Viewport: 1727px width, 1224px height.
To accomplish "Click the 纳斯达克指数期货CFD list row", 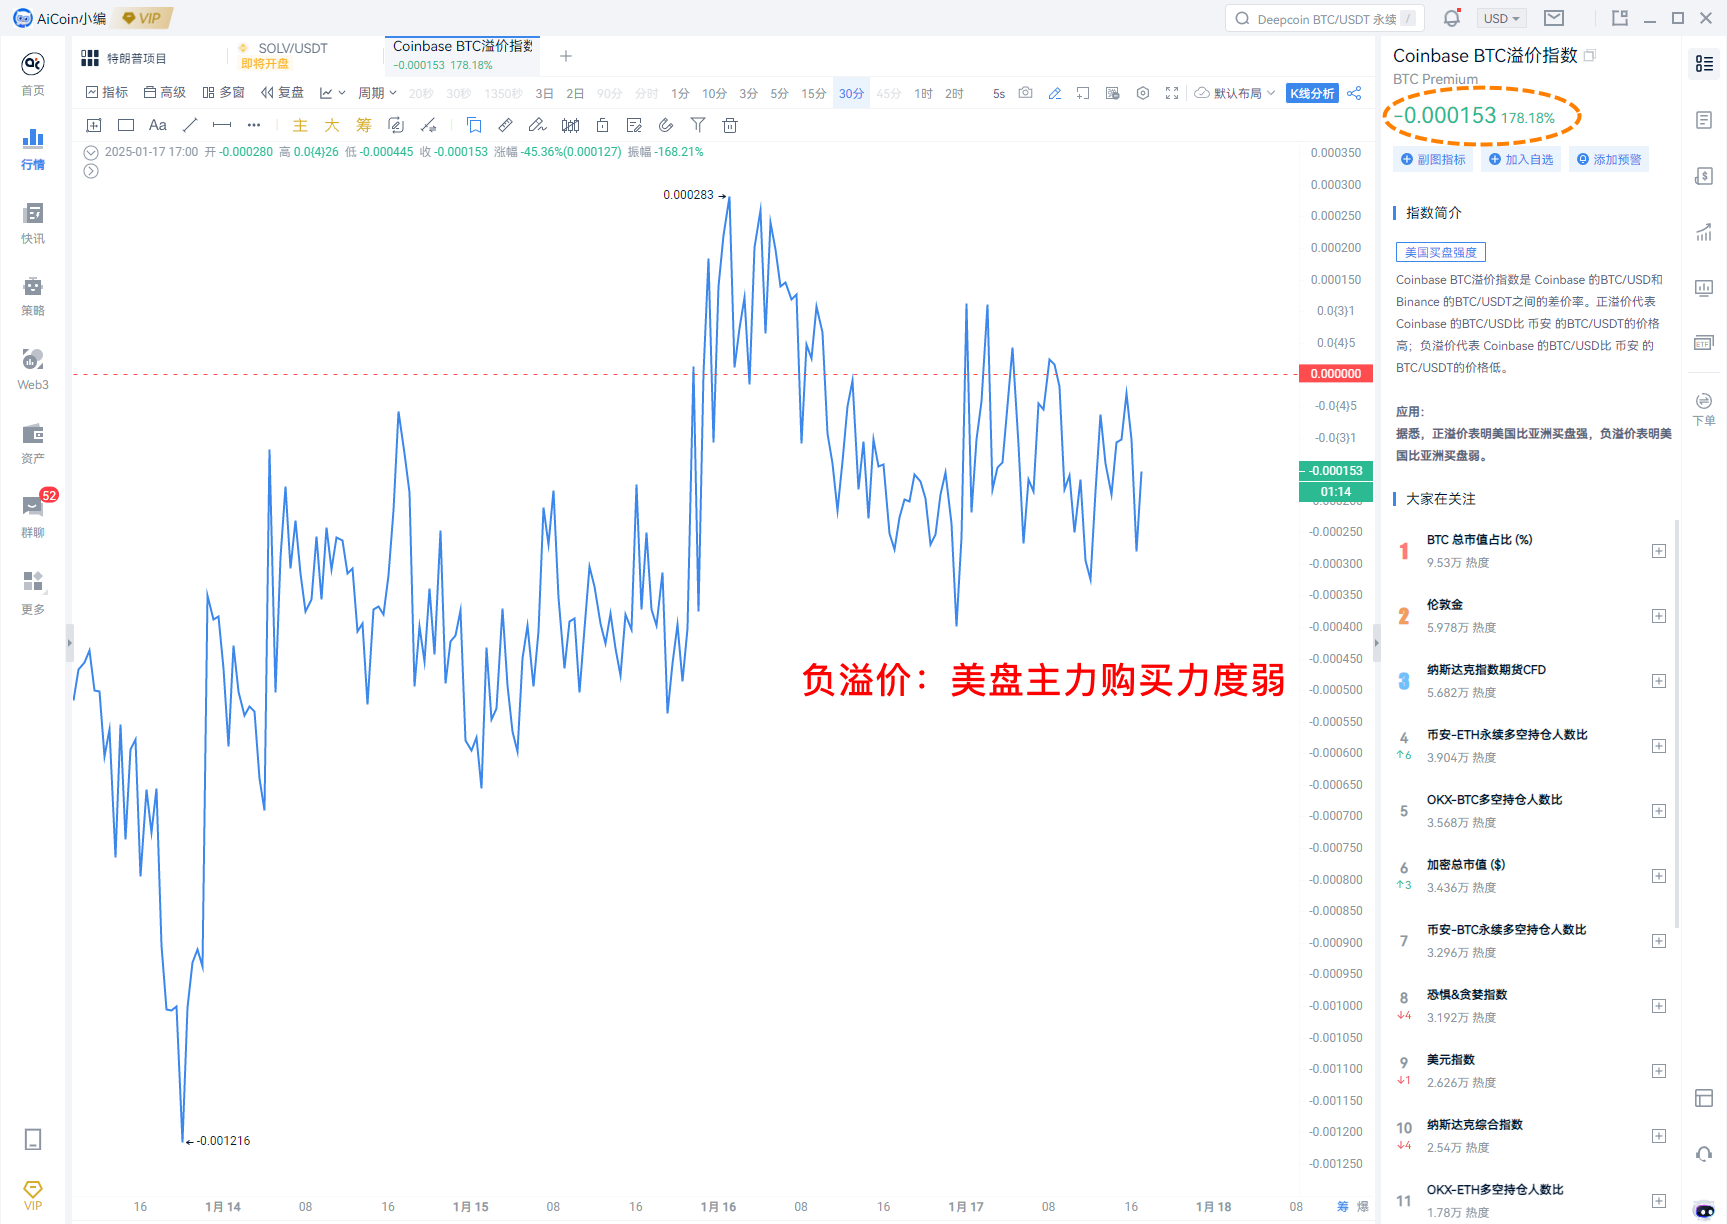I will coord(1530,681).
